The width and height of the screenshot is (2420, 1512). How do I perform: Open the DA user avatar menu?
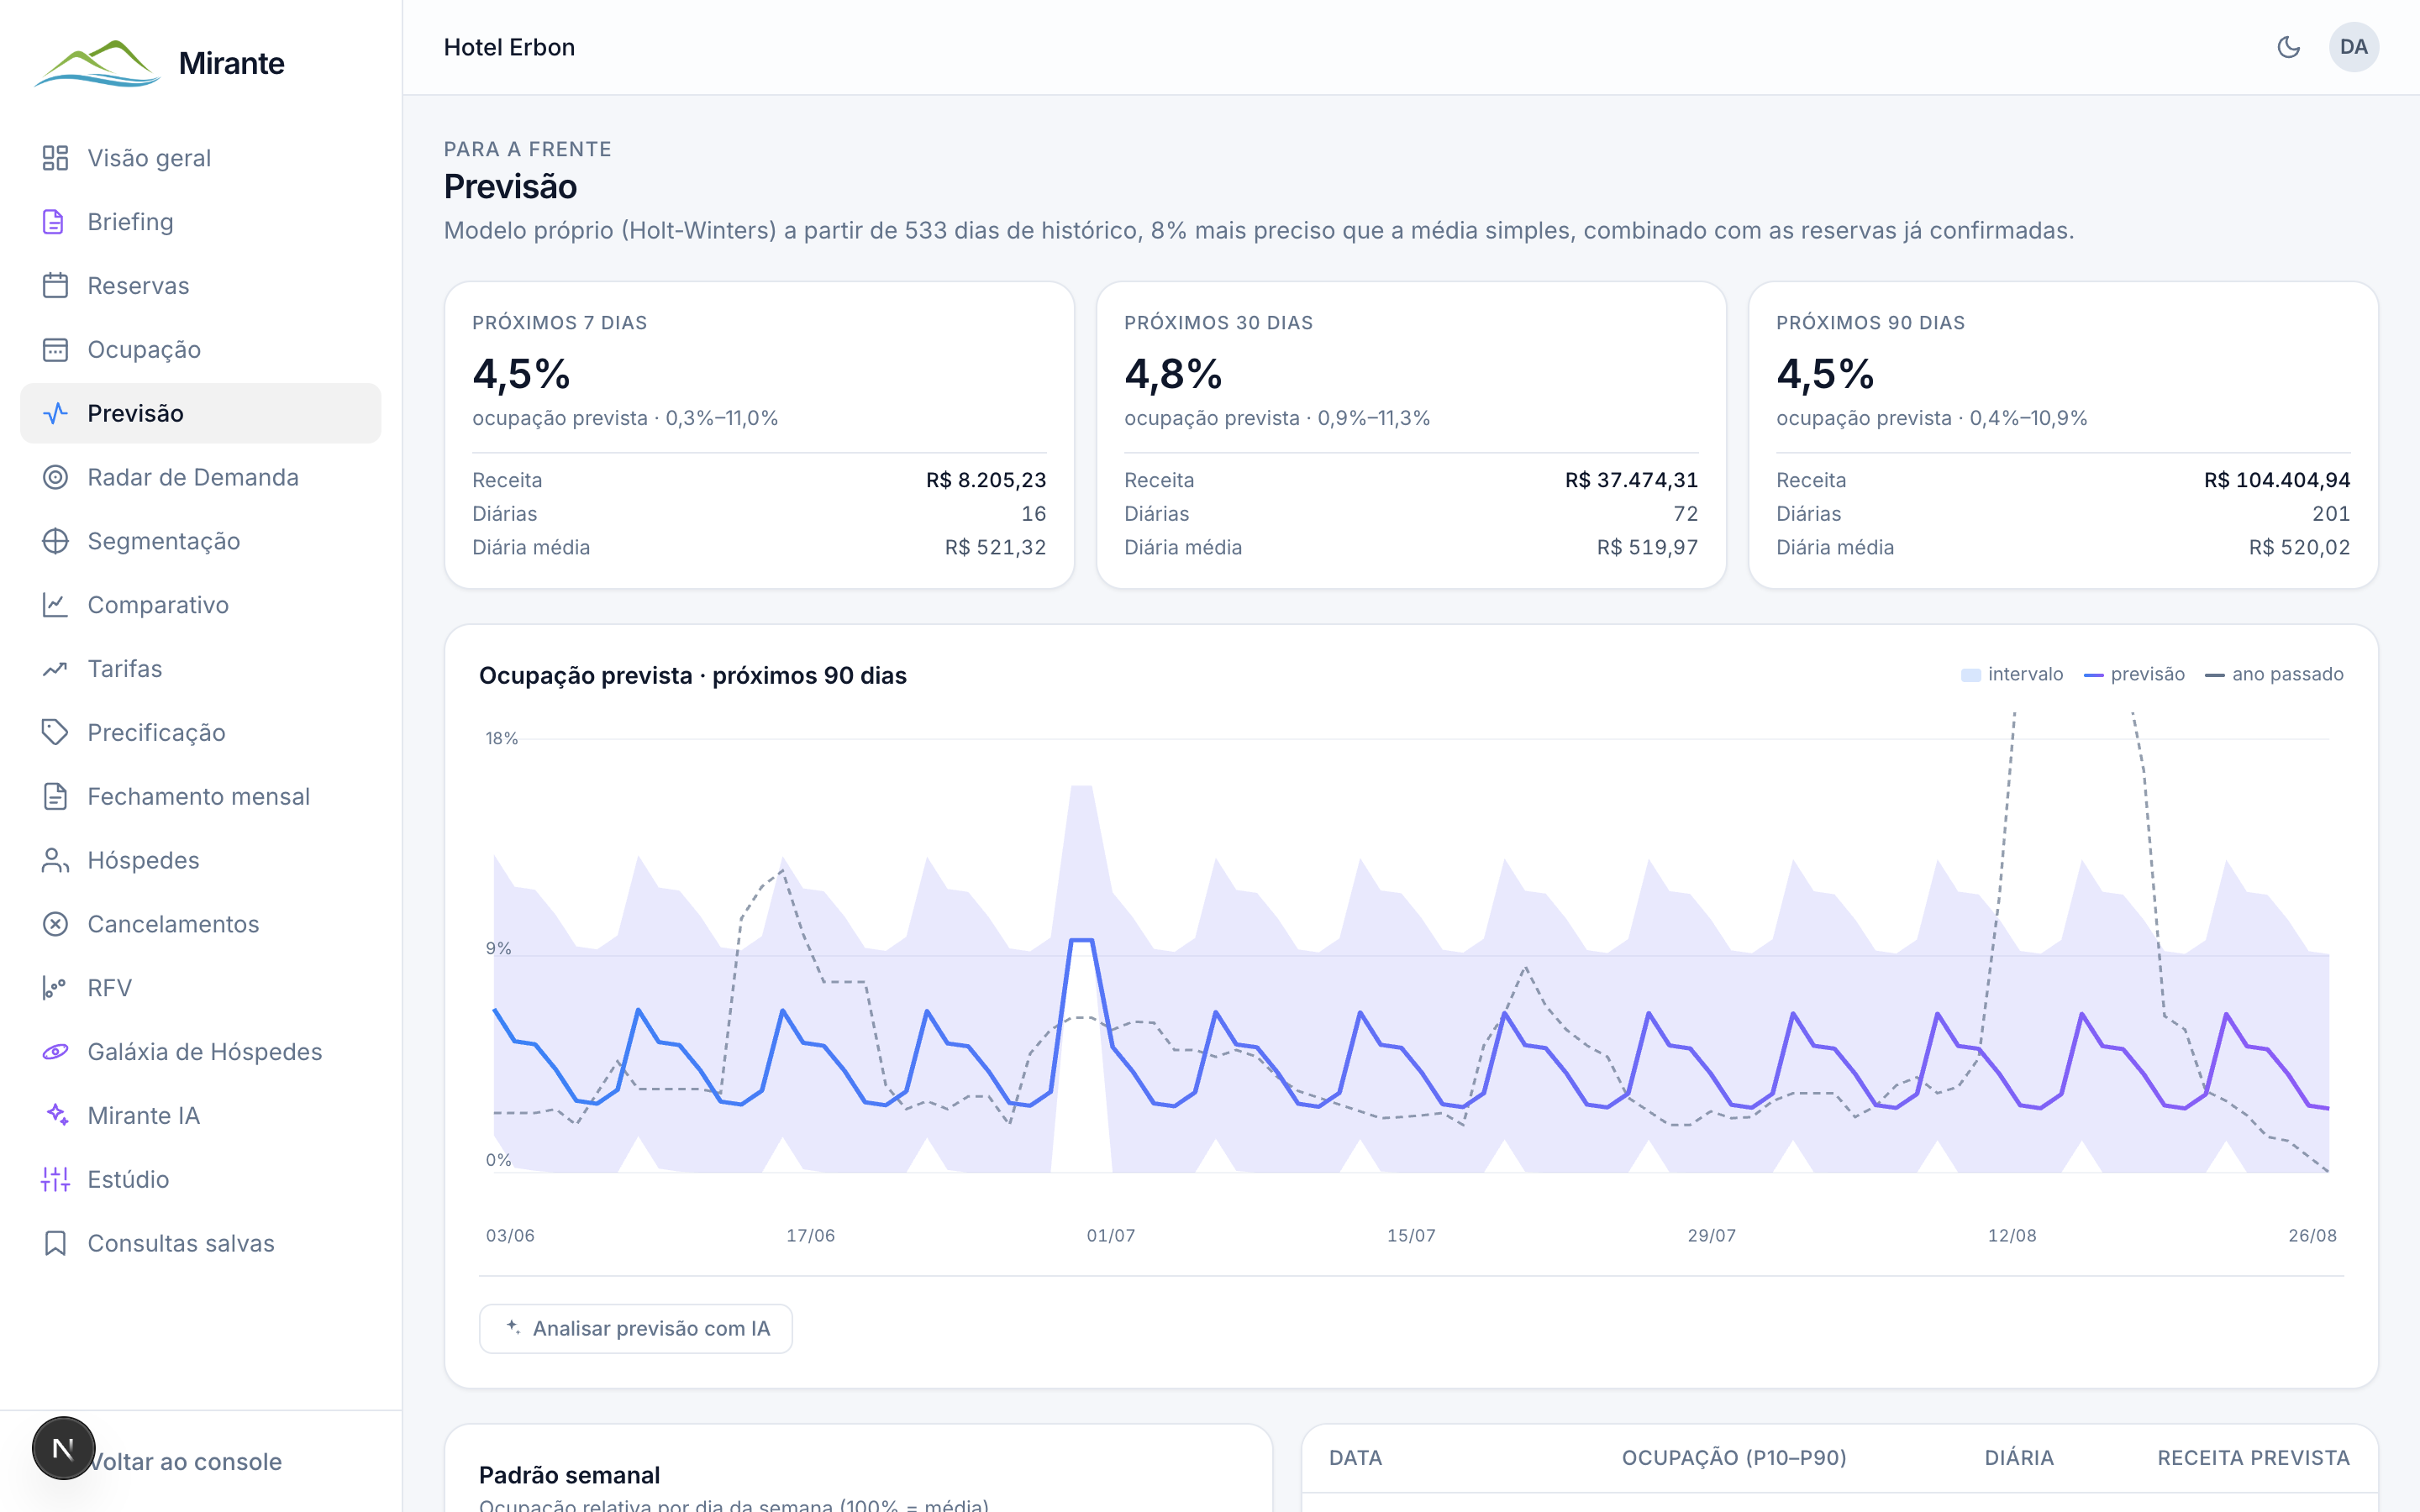(x=2353, y=47)
